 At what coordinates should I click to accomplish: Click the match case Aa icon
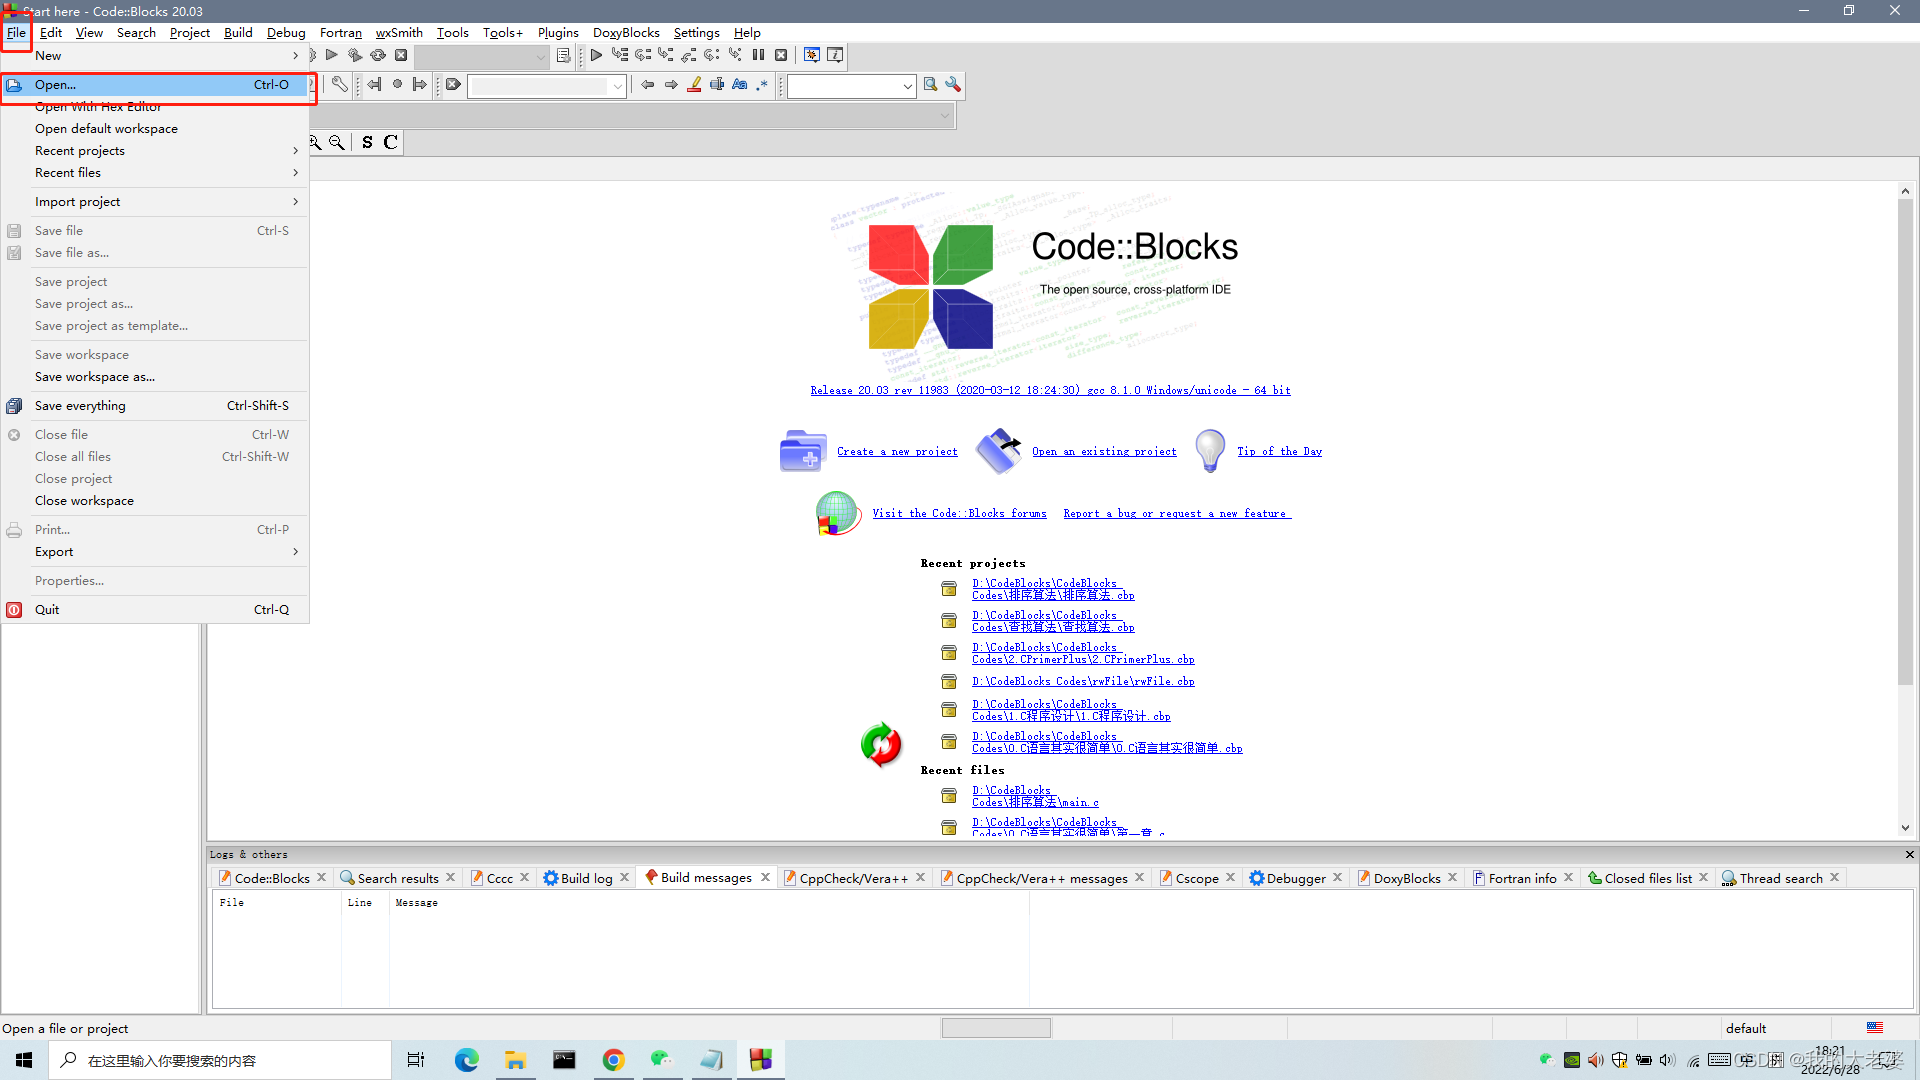point(739,85)
